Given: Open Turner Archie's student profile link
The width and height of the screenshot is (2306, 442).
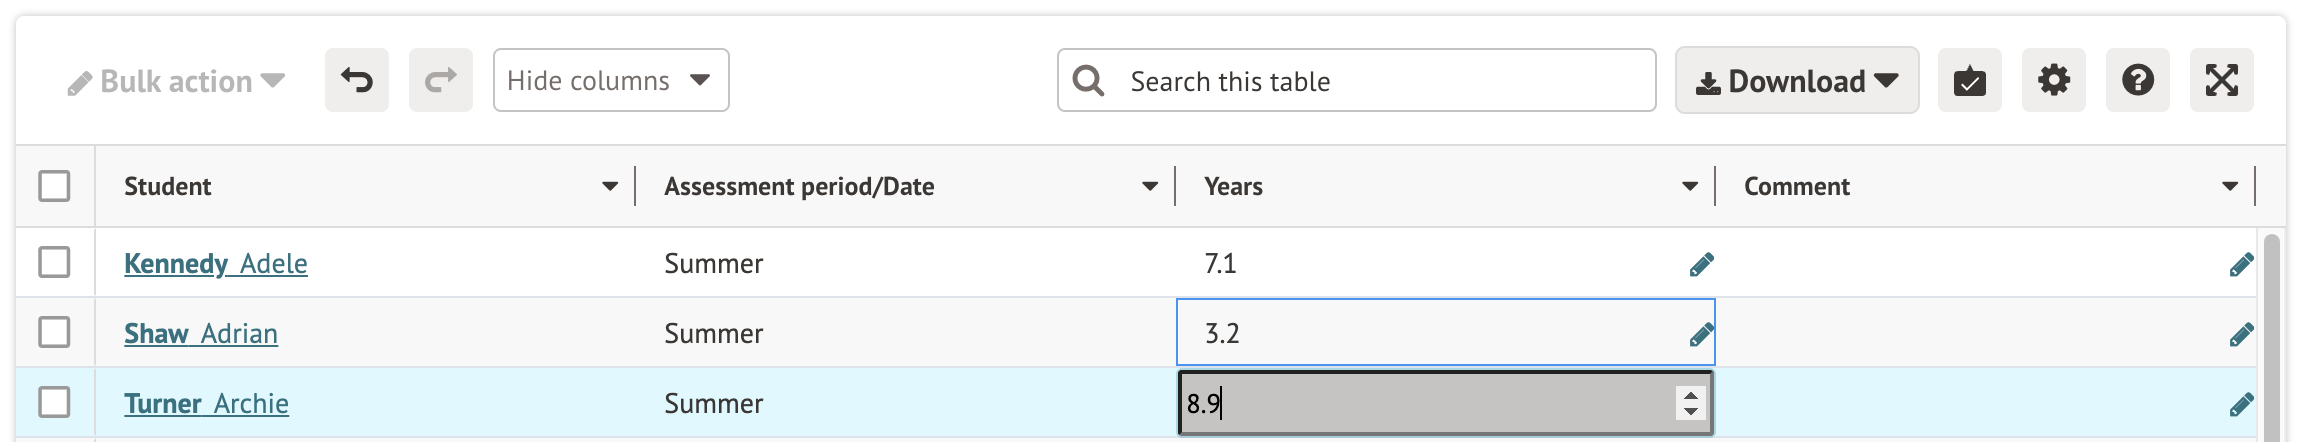Looking at the screenshot, I should point(206,404).
